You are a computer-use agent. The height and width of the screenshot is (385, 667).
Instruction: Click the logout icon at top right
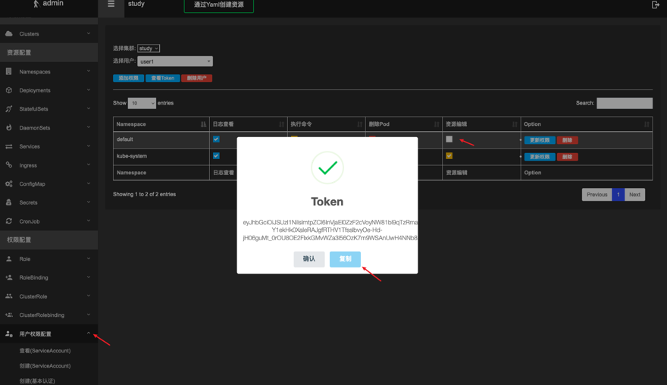point(656,5)
